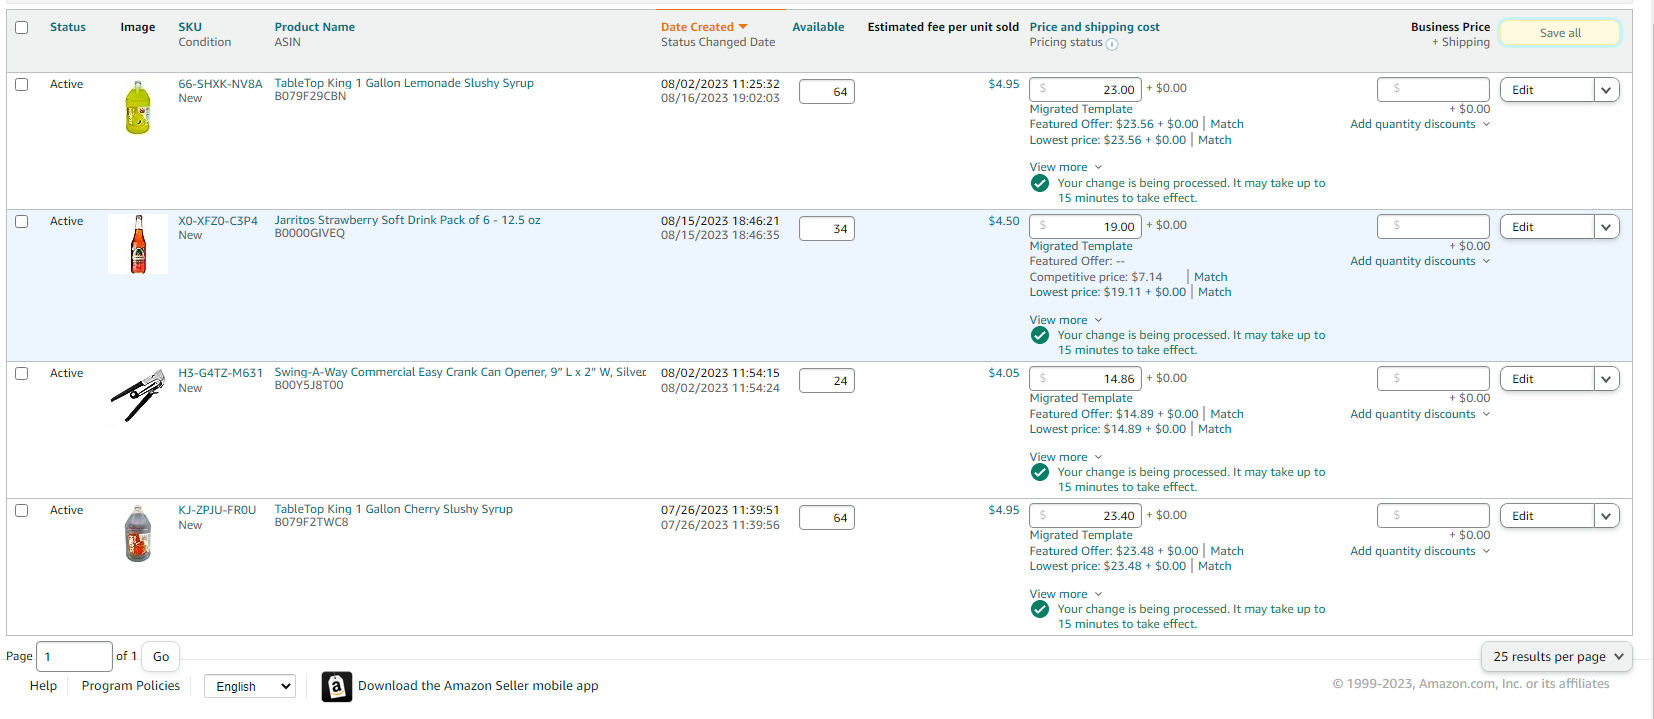
Task: Click the Available quantity field showing 34
Action: point(827,229)
